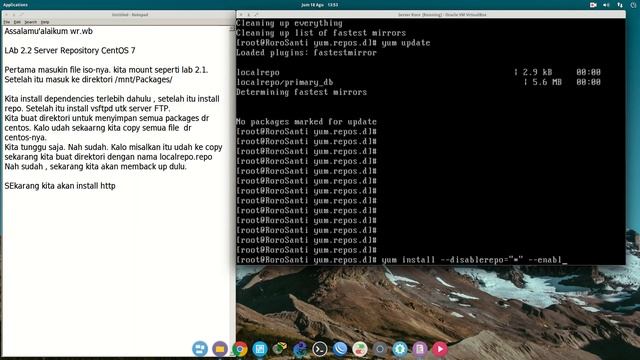Screen dimensions: 640x360
Task: Click "No packages marked for update" in terminal
Action: tap(306, 122)
